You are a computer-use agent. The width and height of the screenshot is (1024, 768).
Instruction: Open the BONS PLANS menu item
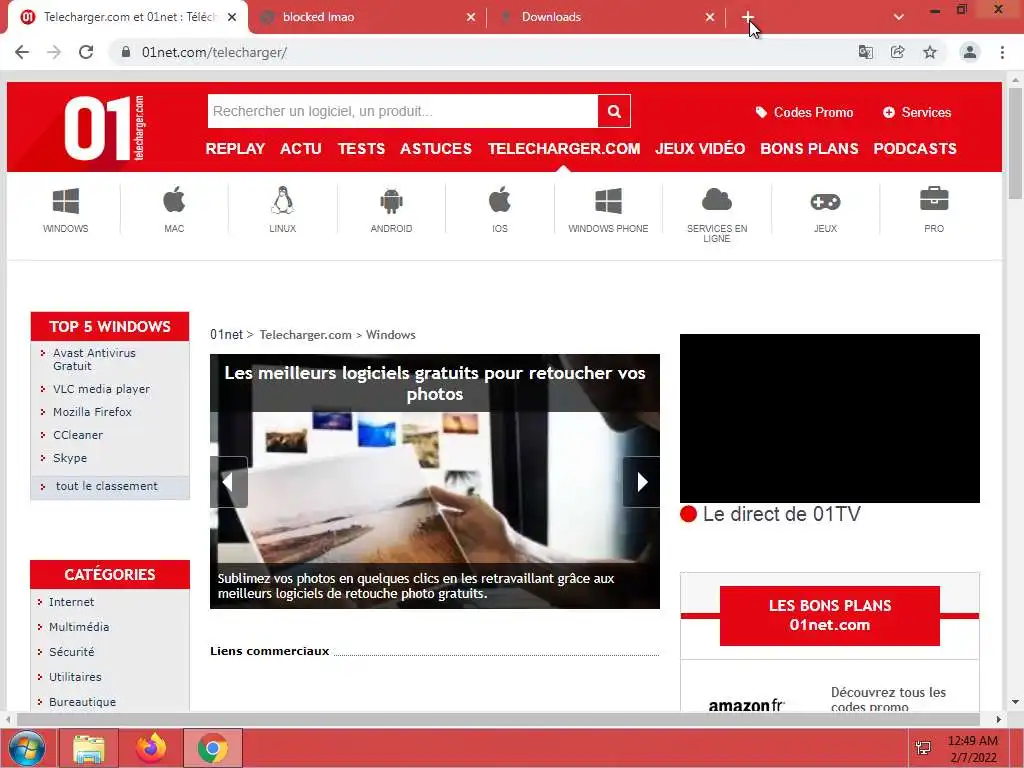pyautogui.click(x=809, y=149)
